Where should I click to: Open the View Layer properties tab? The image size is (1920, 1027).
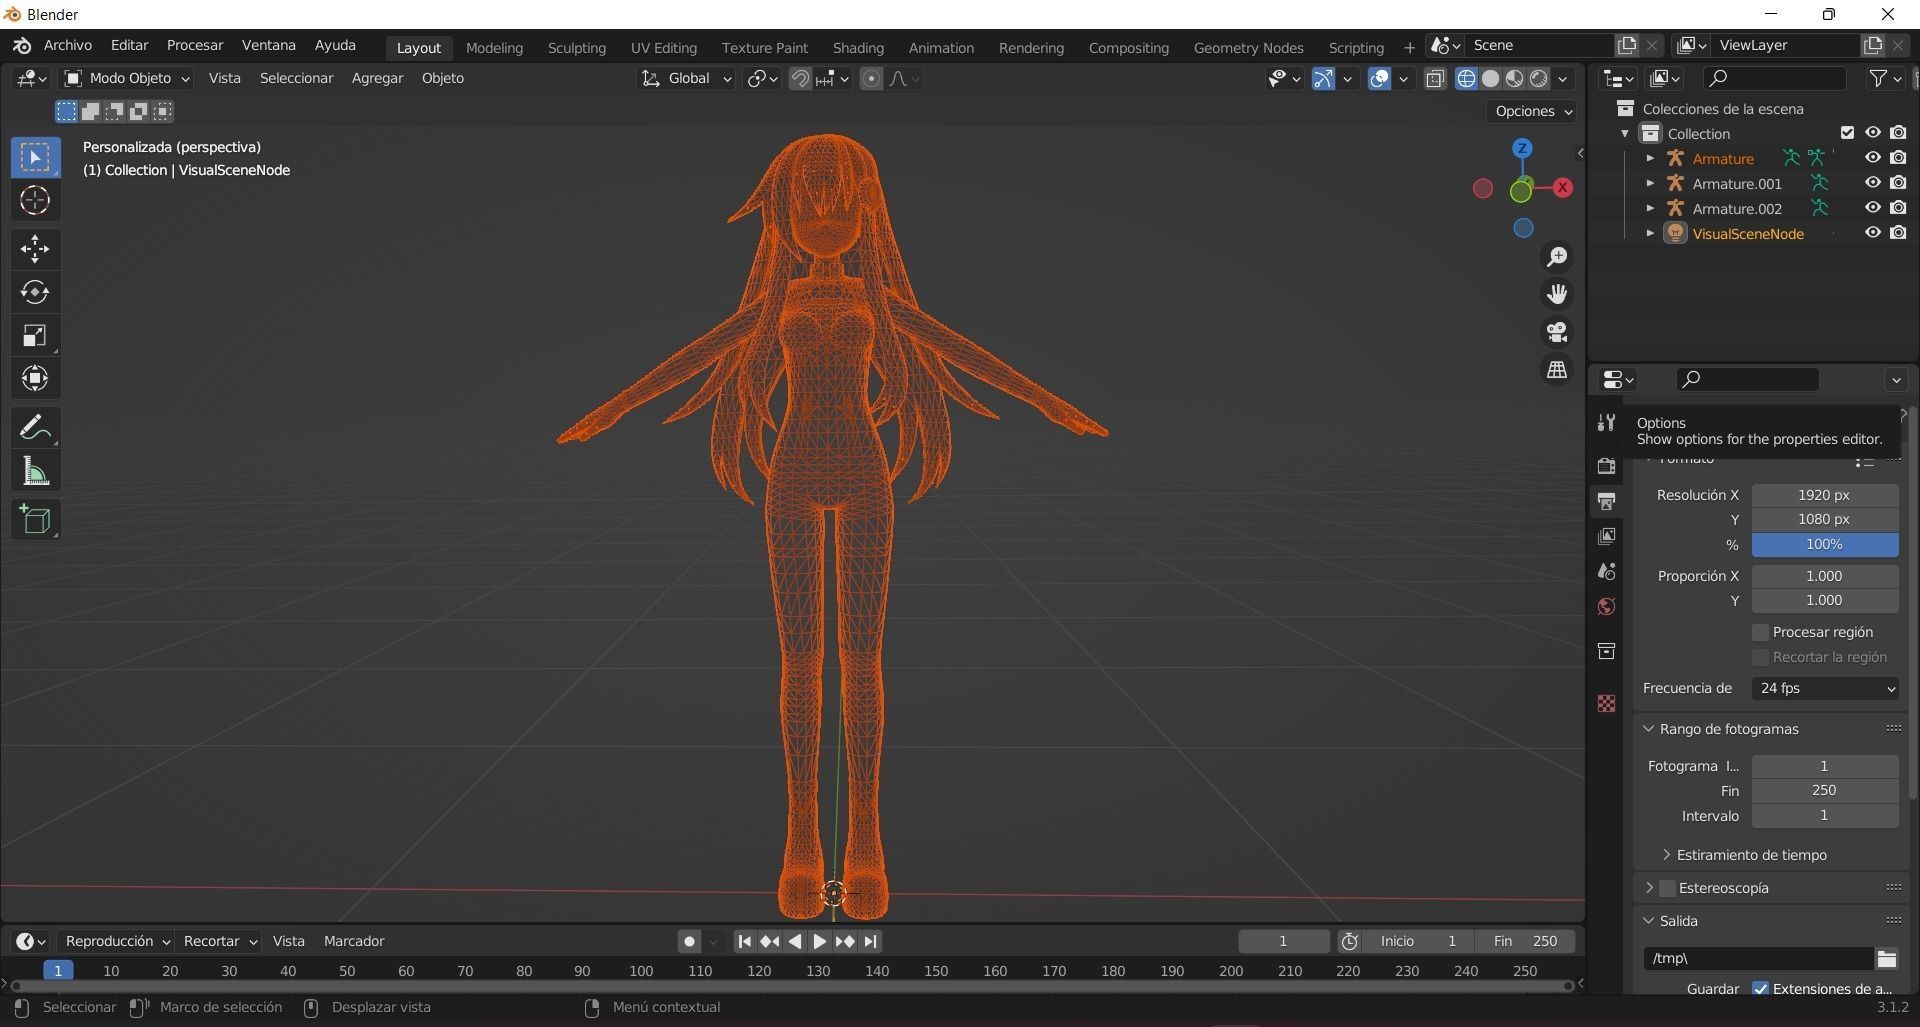pyautogui.click(x=1606, y=536)
